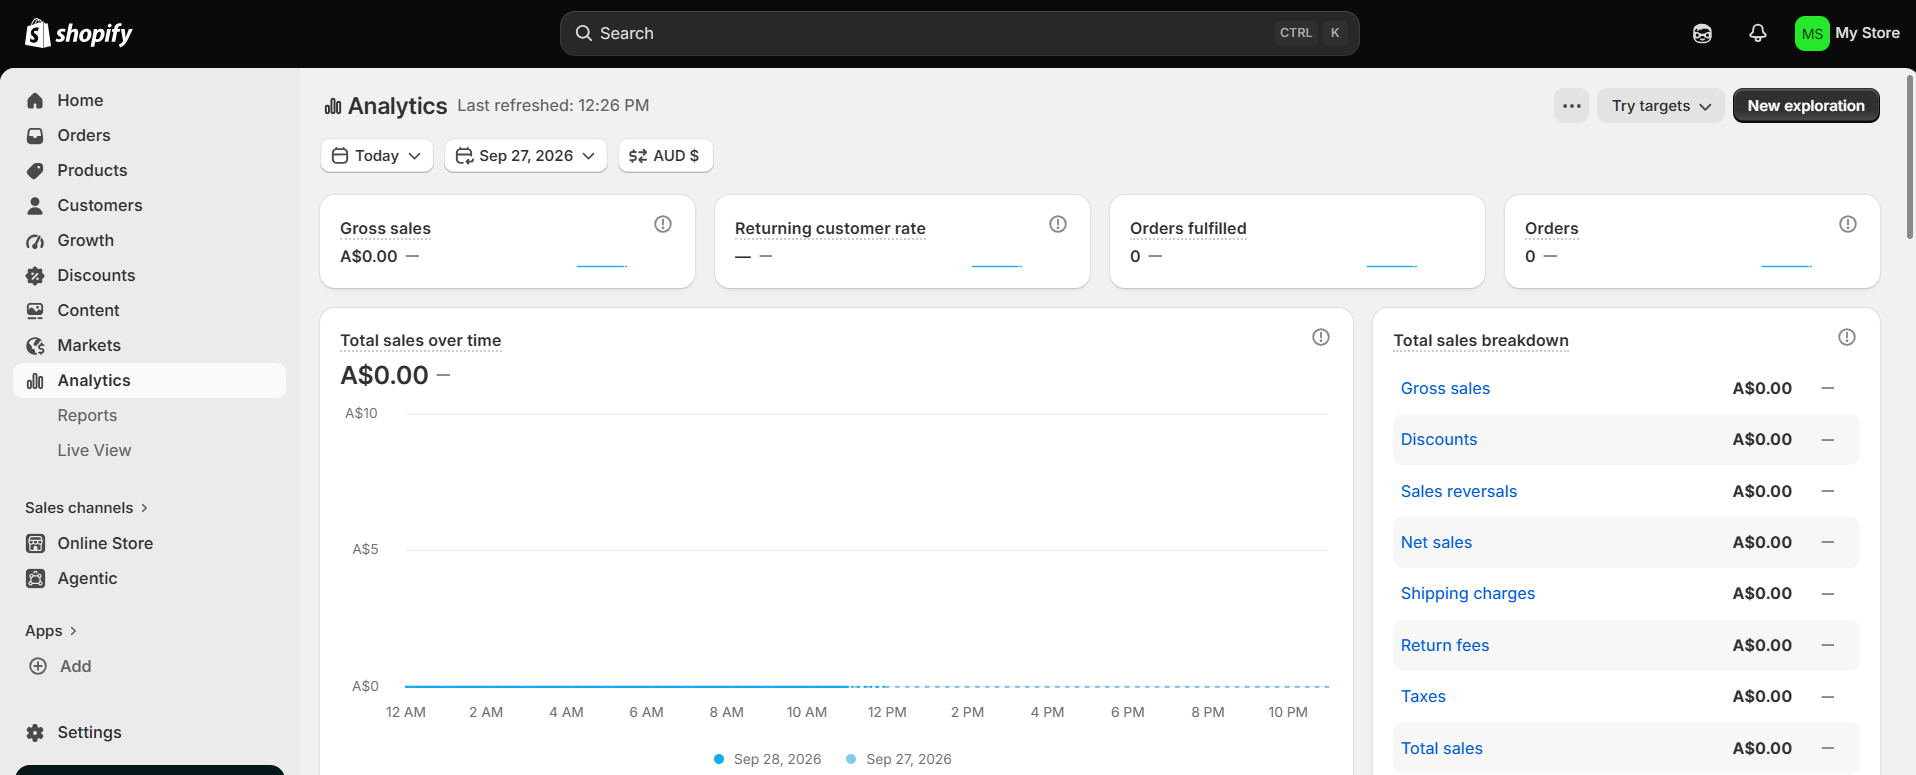This screenshot has height=775, width=1916.
Task: Open the Net sales link
Action: tap(1436, 542)
